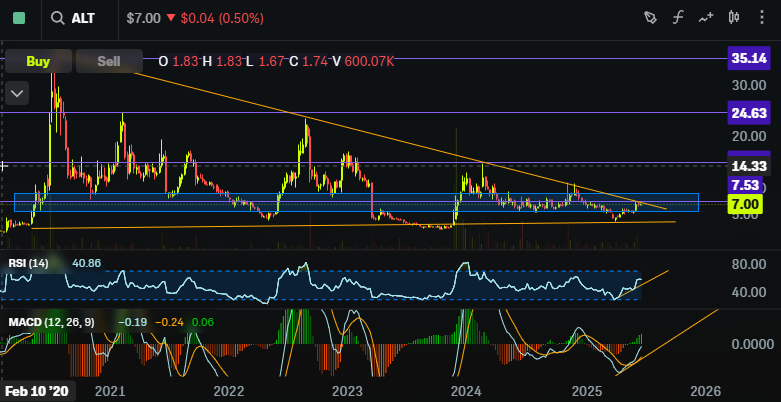Click the volume value 600.07K
The height and width of the screenshot is (402, 781).
(x=370, y=61)
